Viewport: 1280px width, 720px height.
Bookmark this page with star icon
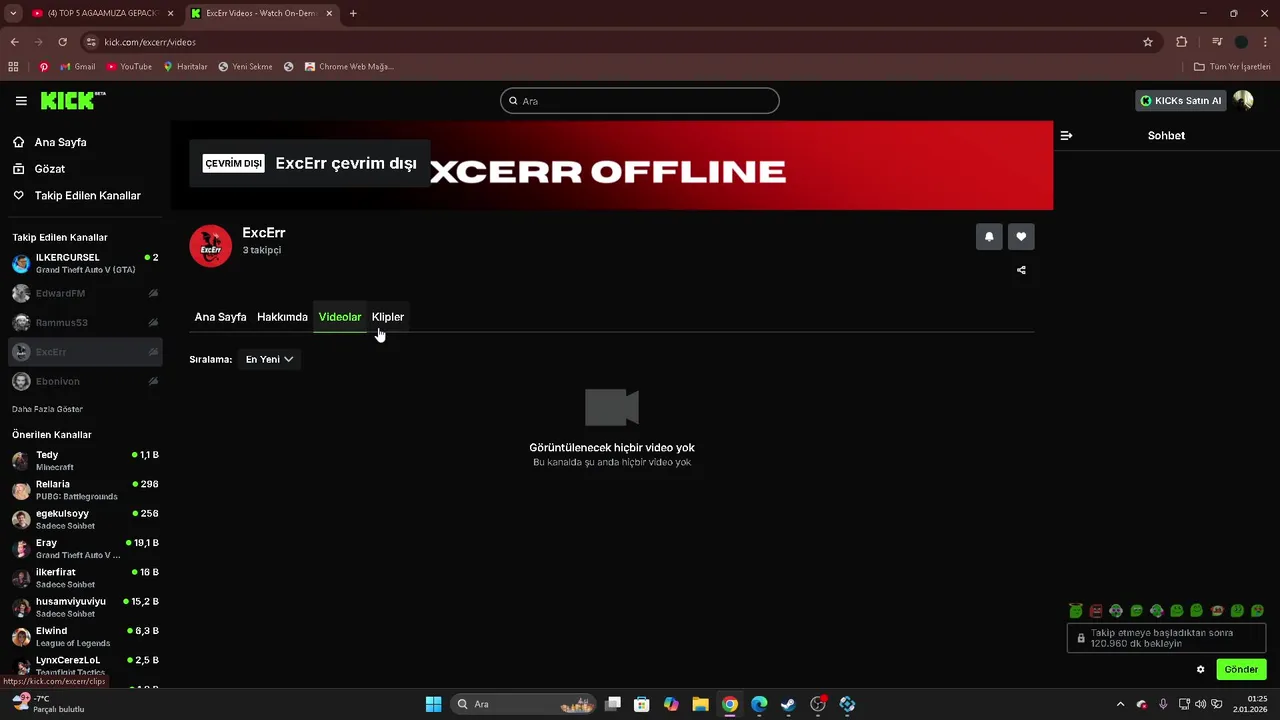tap(1148, 42)
